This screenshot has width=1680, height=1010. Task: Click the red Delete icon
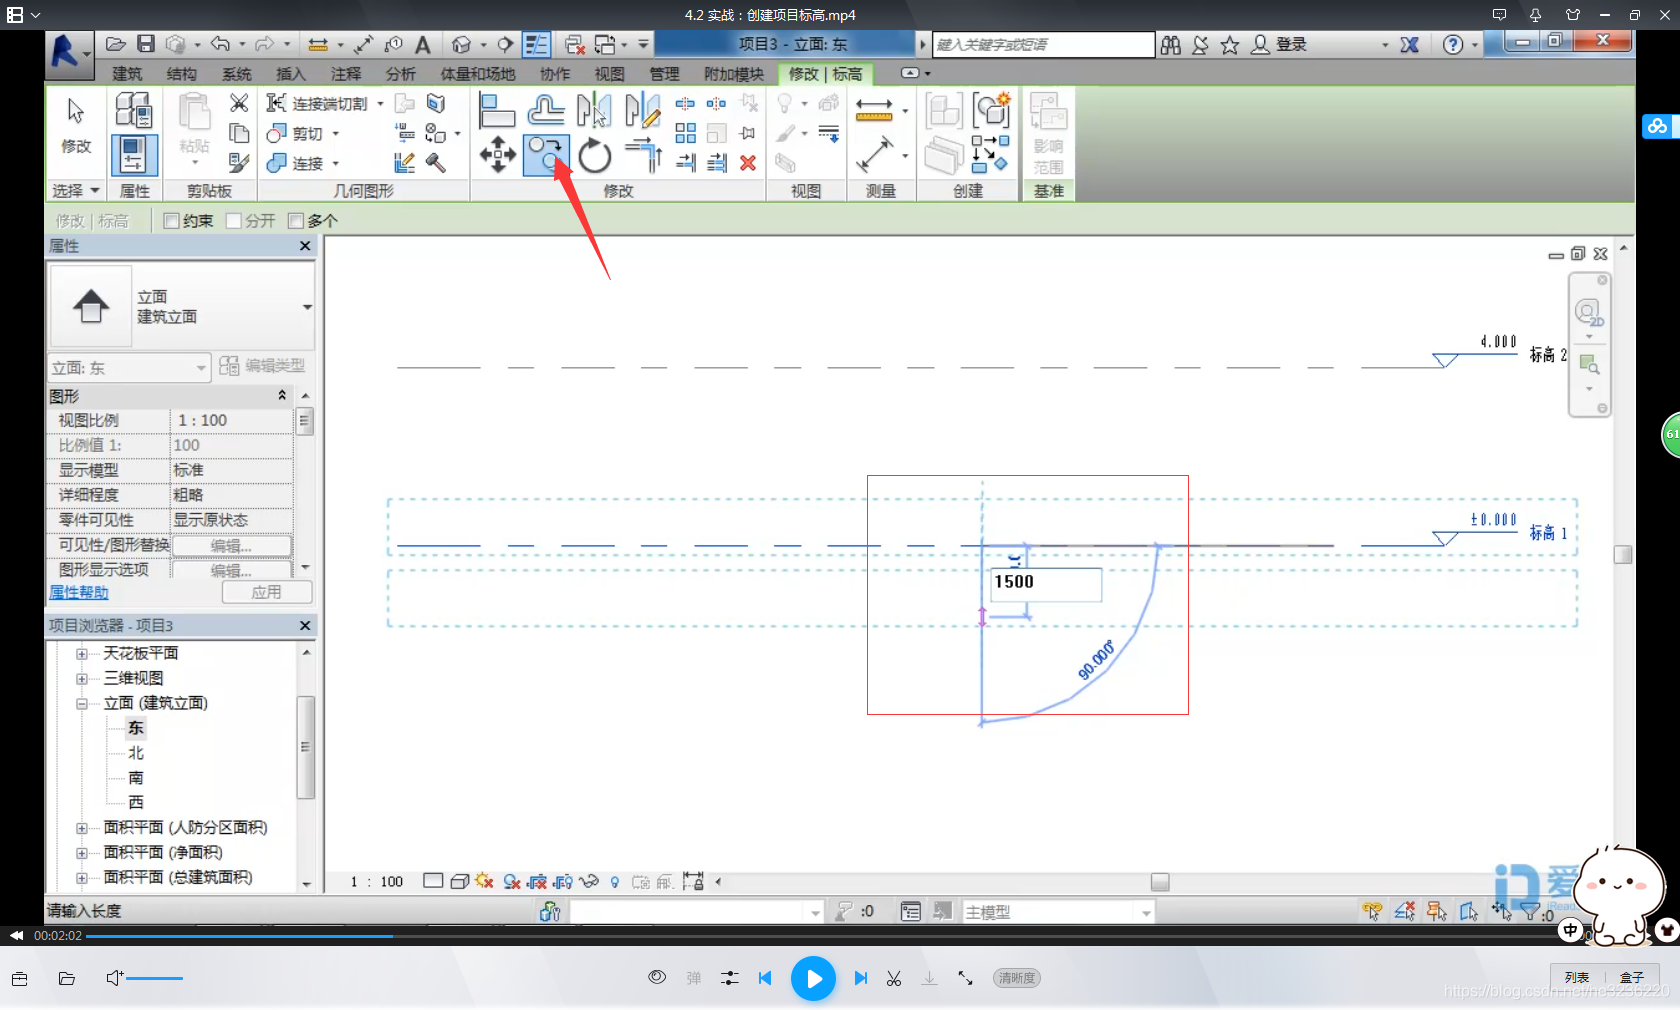748,163
